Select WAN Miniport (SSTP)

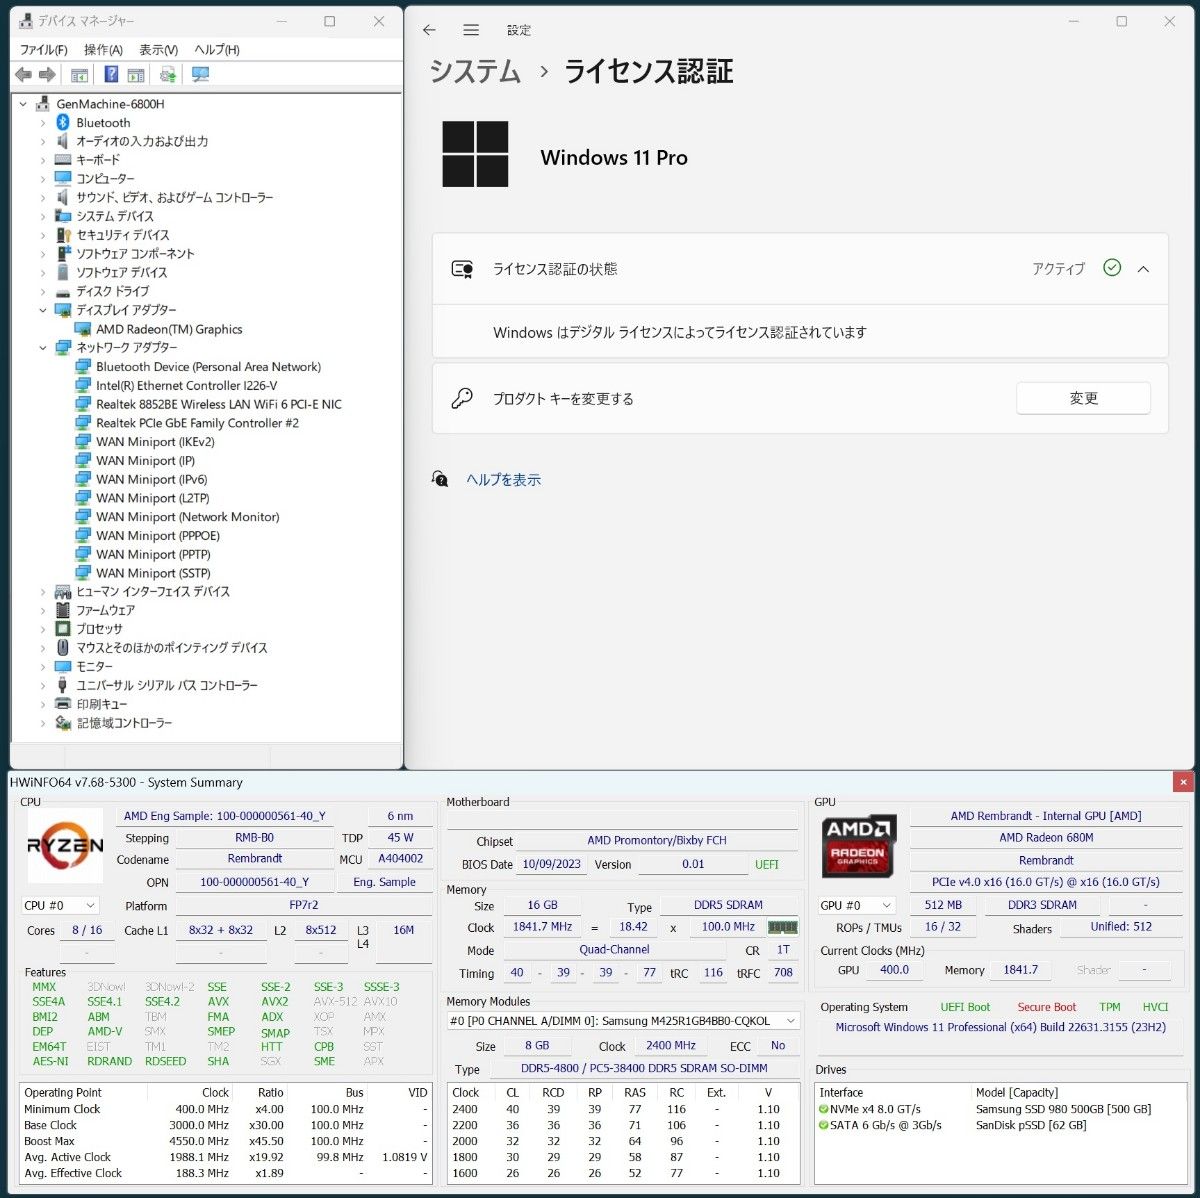coord(153,573)
